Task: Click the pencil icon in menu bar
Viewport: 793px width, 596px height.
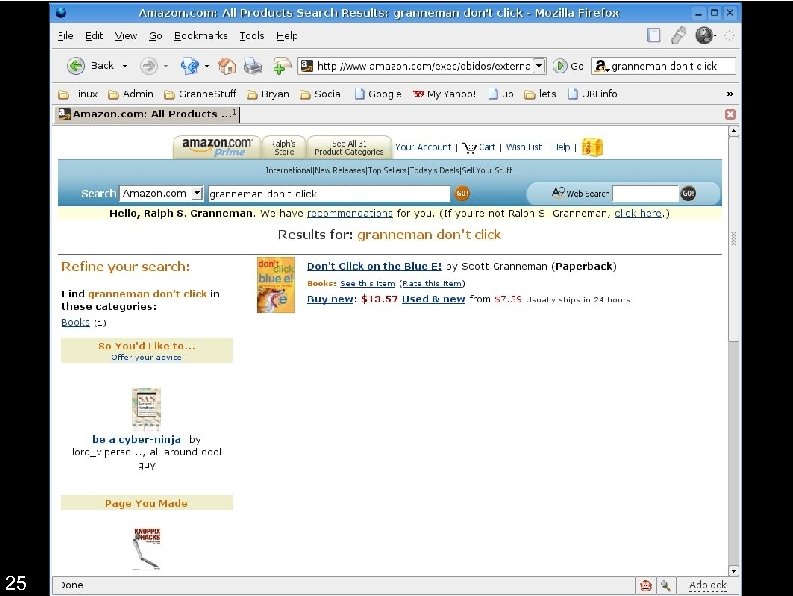Action: [x=678, y=35]
